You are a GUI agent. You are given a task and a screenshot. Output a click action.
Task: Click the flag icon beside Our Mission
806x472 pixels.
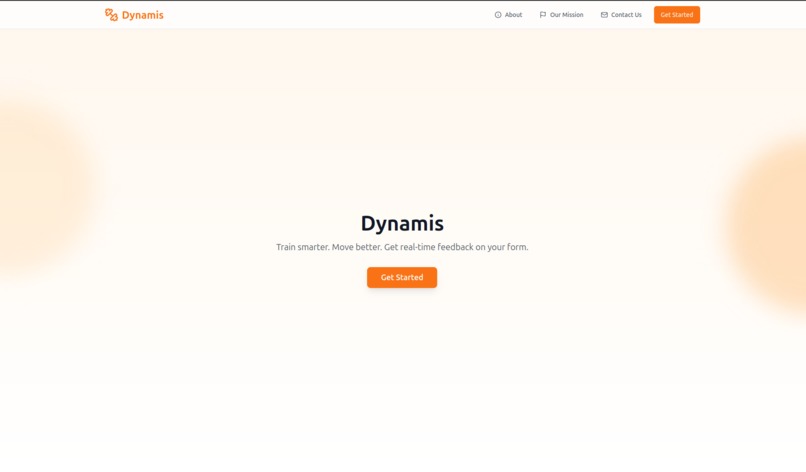click(543, 15)
